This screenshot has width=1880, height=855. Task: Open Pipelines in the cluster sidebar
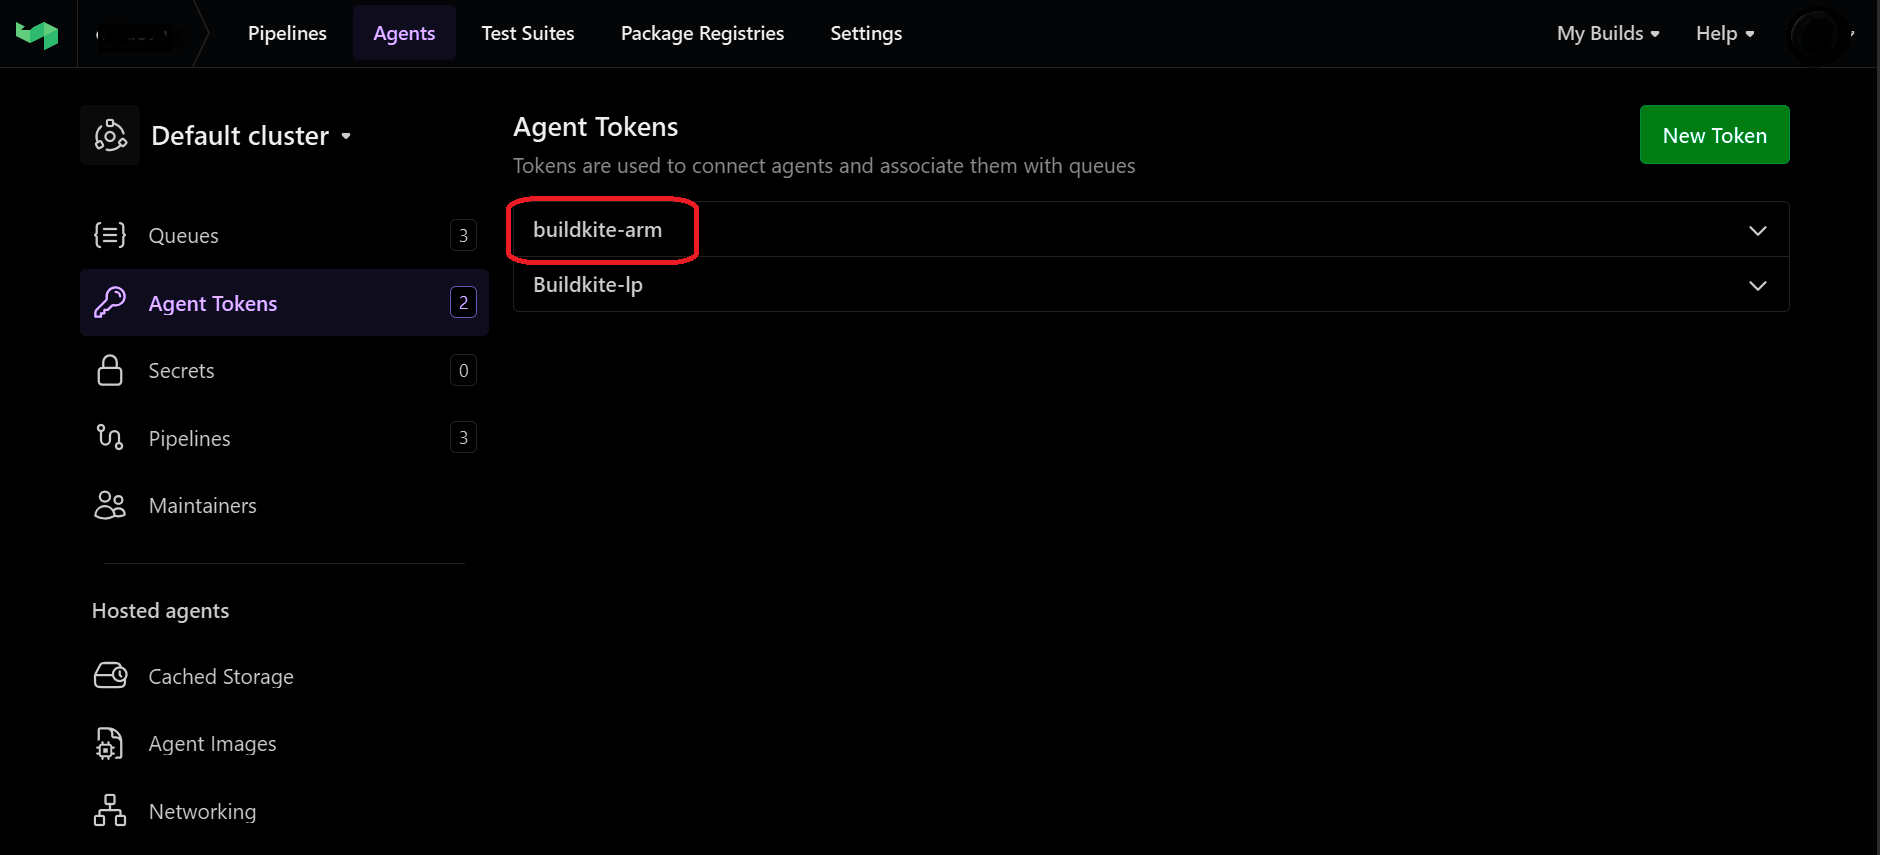[x=284, y=437]
